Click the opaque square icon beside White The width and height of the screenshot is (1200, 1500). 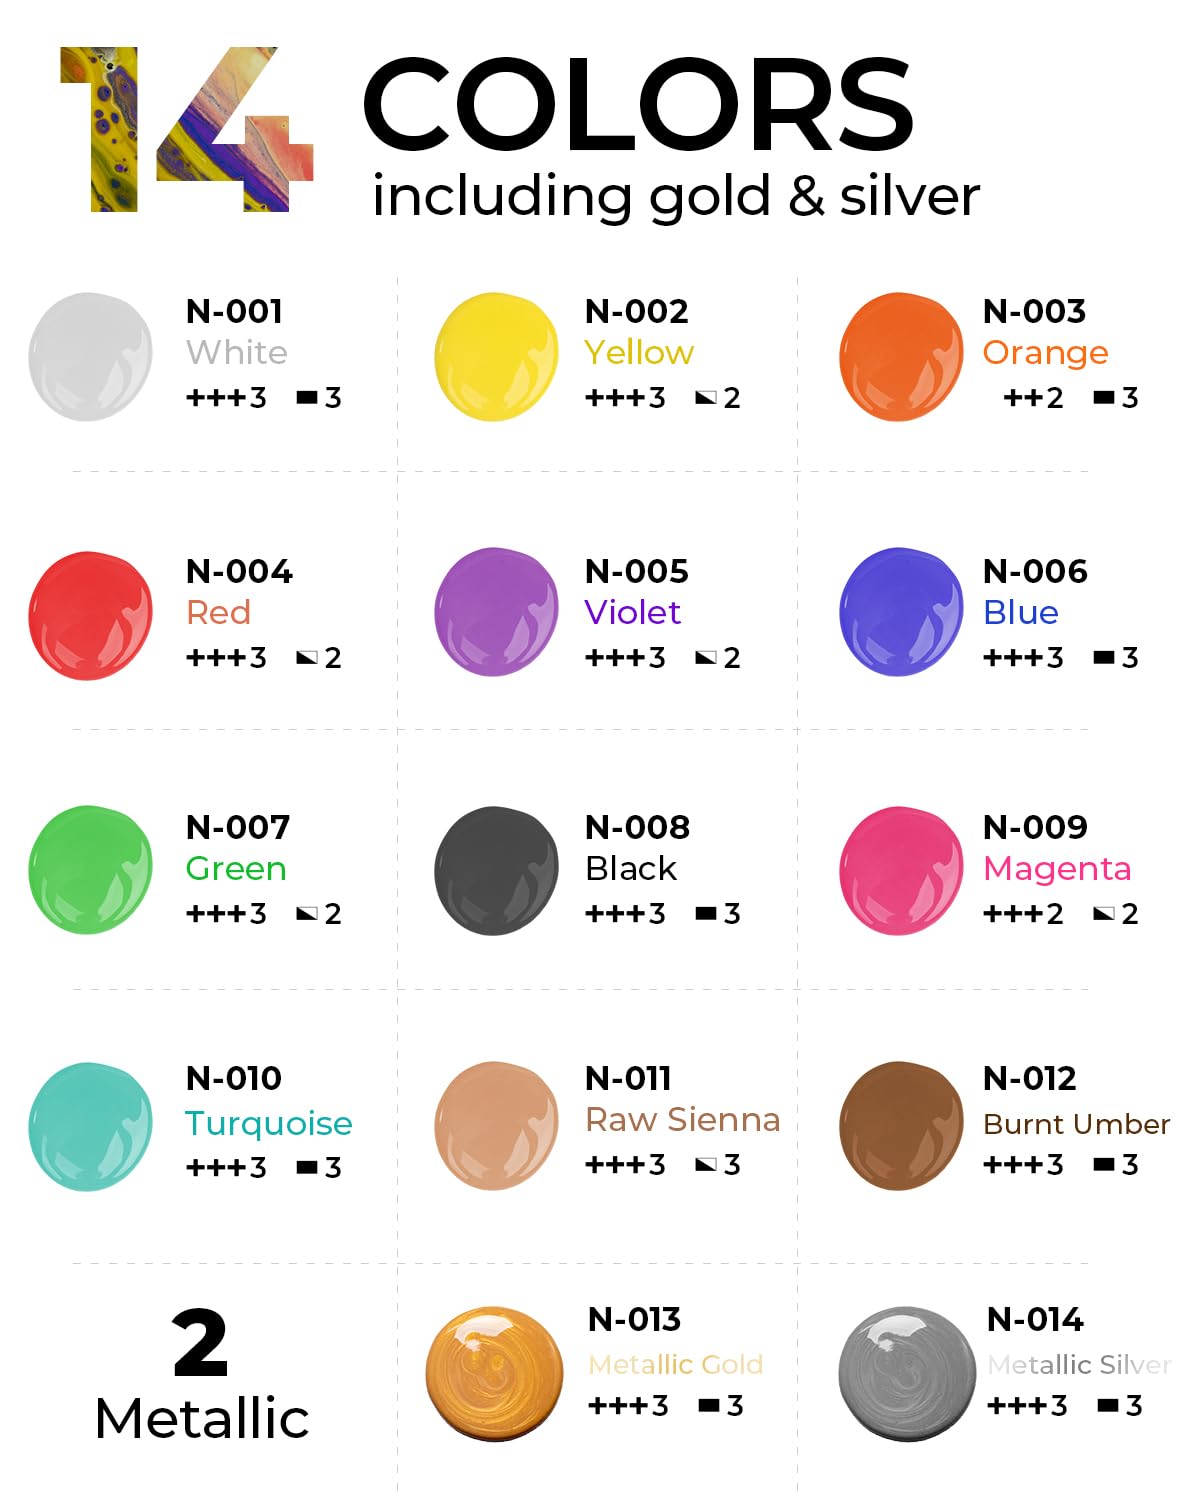pos(306,398)
